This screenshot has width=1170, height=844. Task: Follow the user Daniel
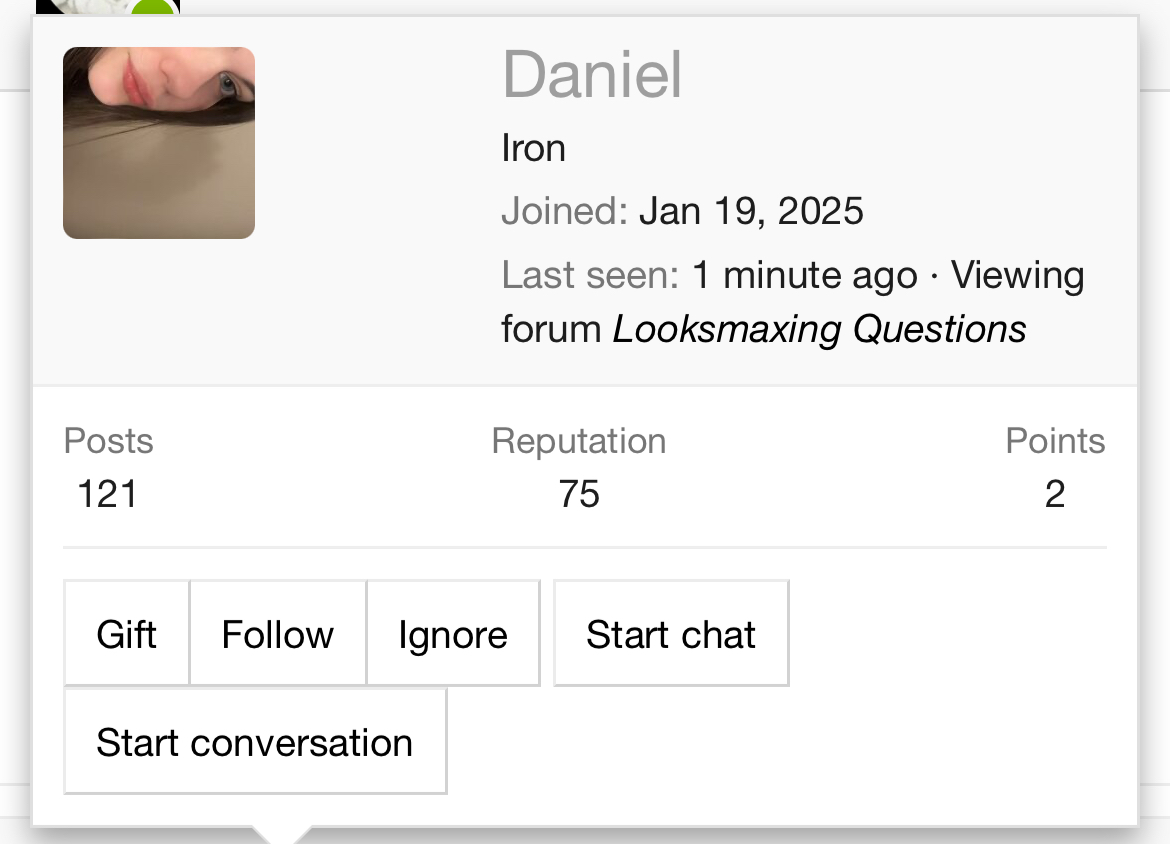coord(278,634)
